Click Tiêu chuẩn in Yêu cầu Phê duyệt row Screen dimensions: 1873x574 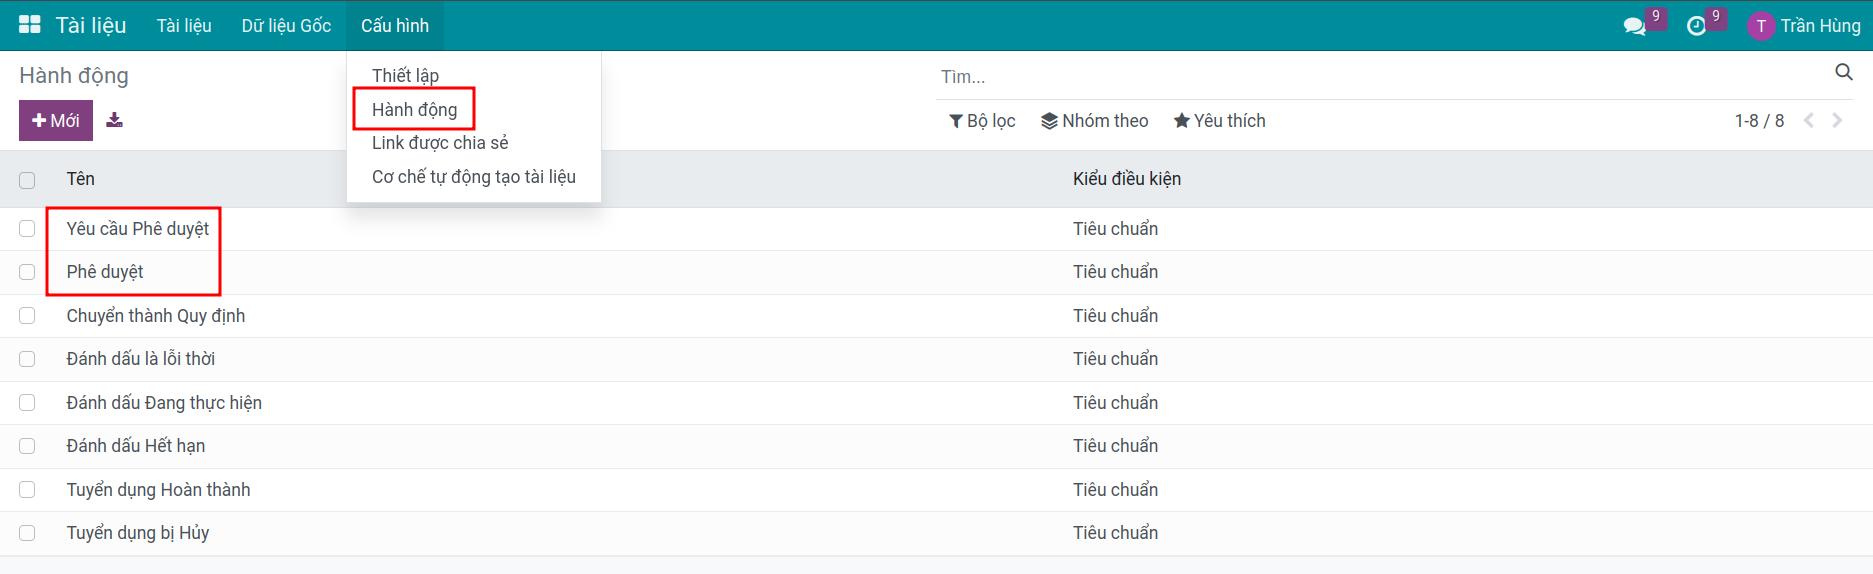[x=1116, y=229]
